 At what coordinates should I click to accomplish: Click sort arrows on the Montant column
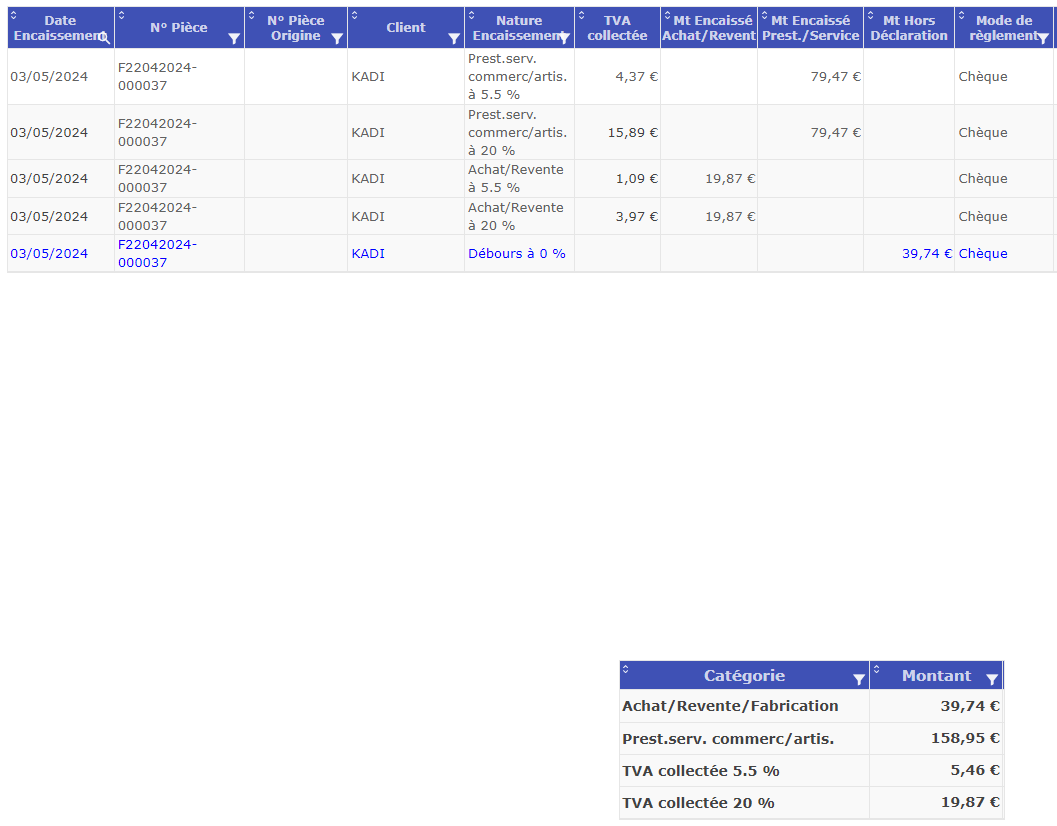coord(876,667)
